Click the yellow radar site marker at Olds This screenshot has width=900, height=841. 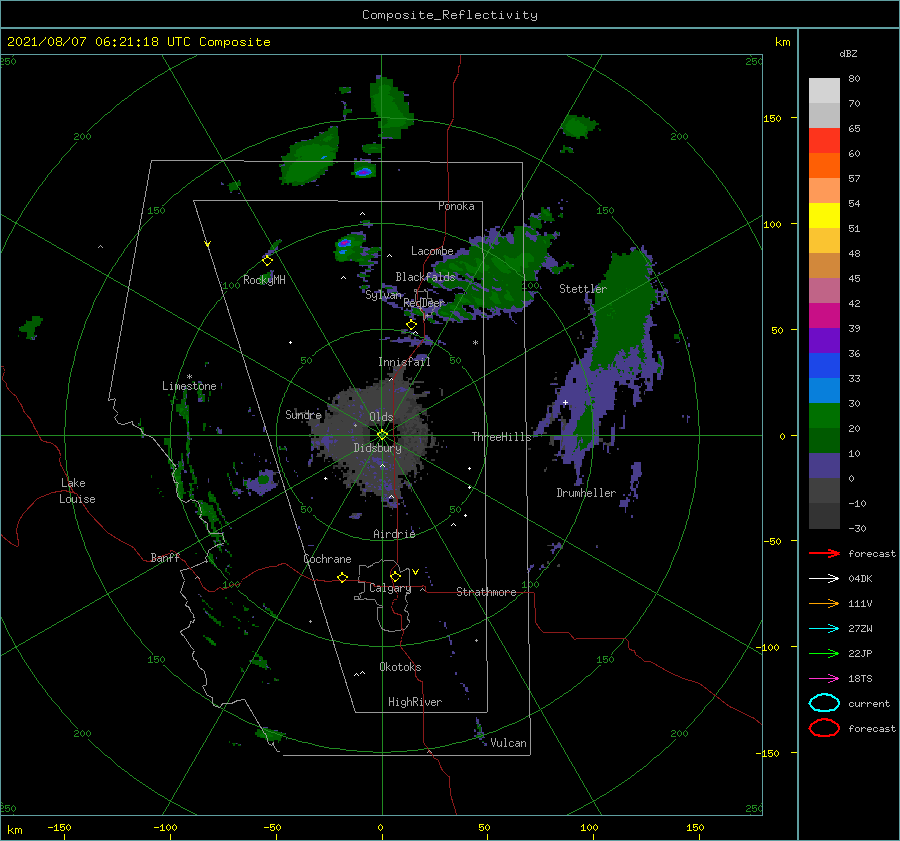click(x=382, y=435)
